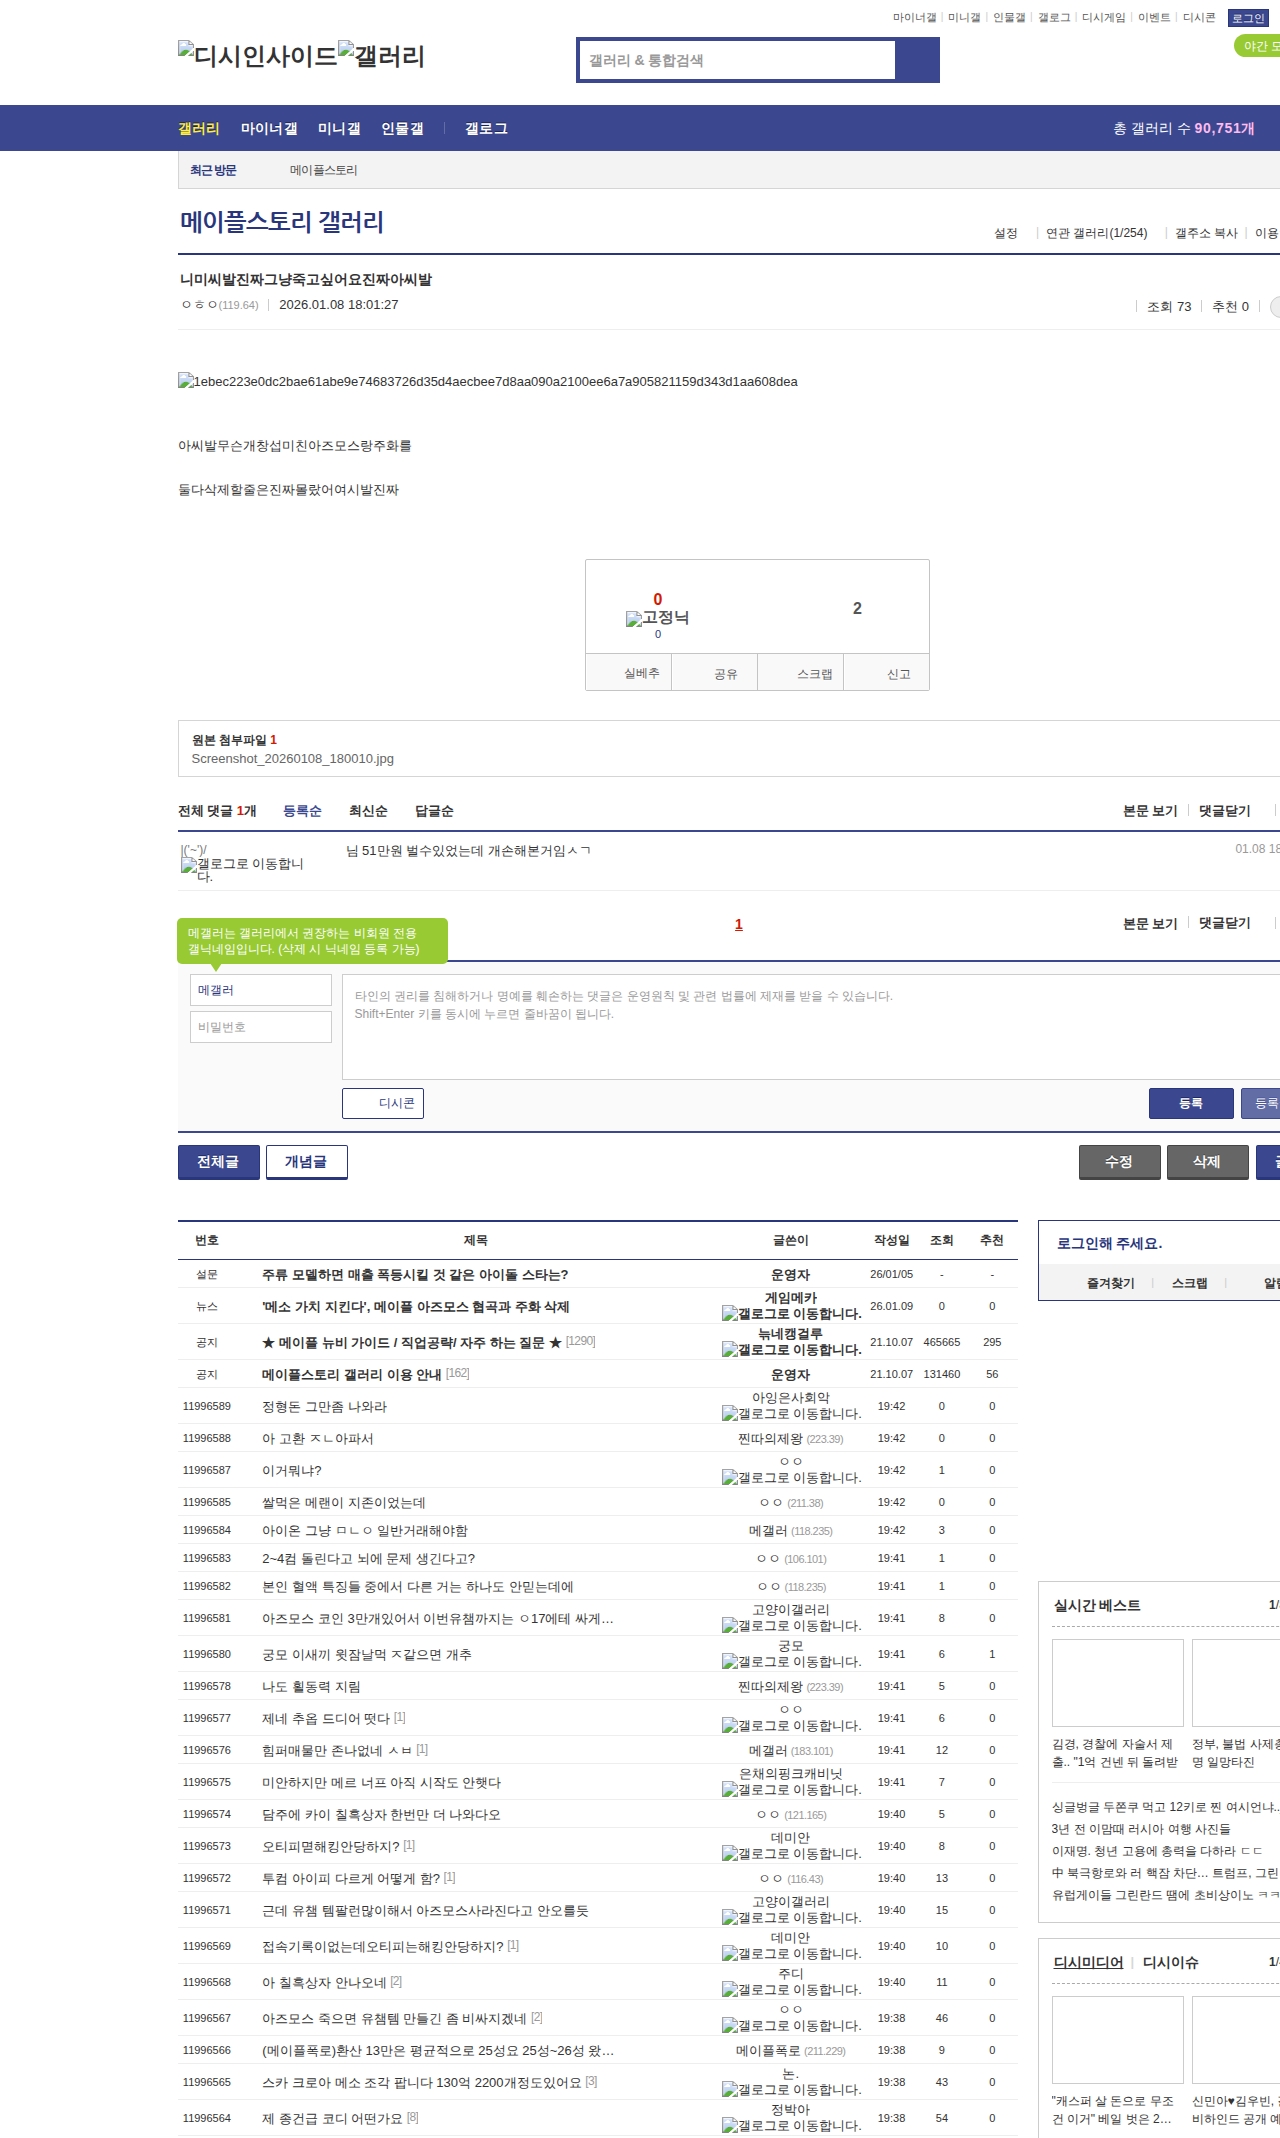Toggle 야간 모드 night mode
1280x2138 pixels.
pos(1257,46)
